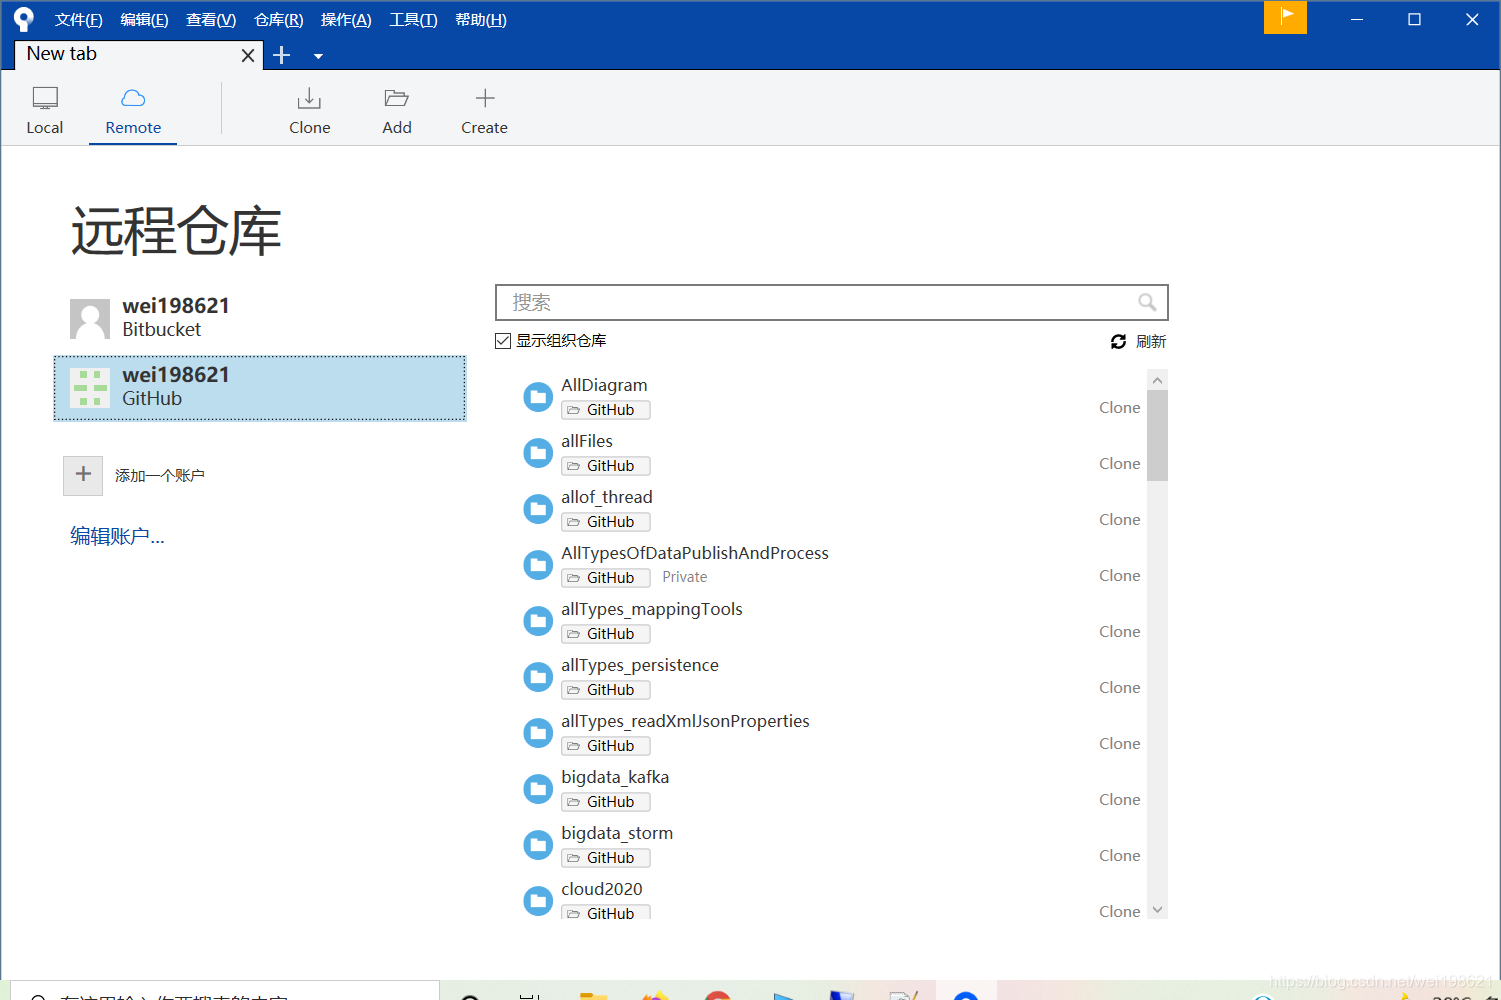Clone the bigdata_storm repository
This screenshot has height=1000, width=1501.
tap(1119, 856)
